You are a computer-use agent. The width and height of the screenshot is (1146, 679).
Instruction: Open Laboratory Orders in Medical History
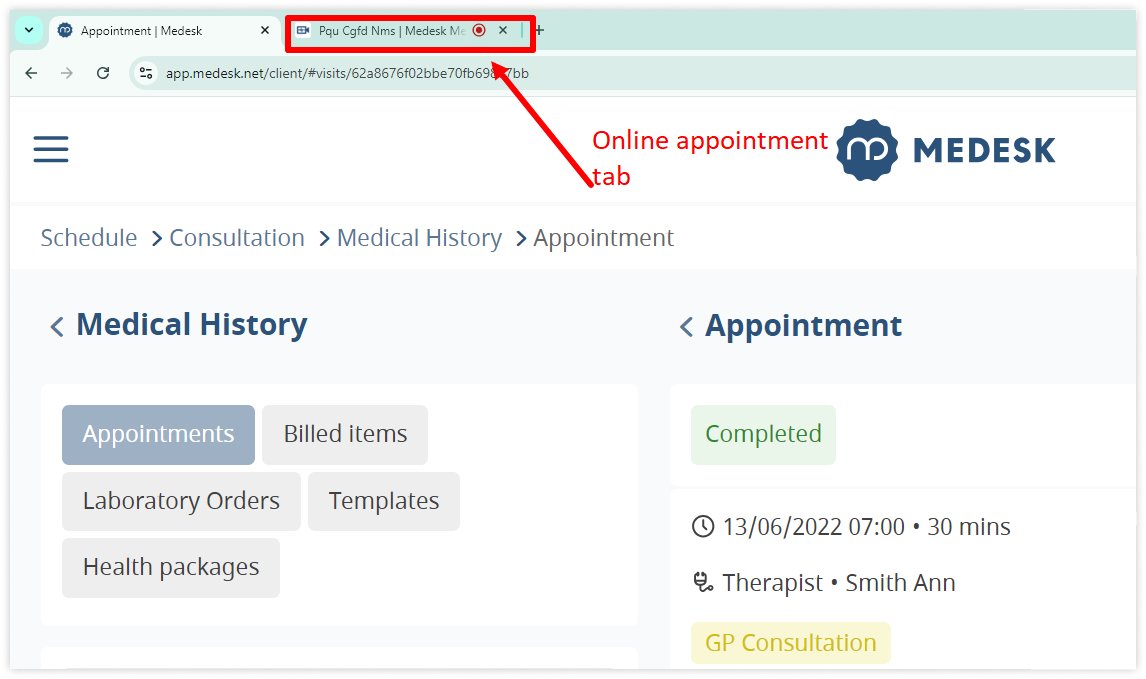[181, 500]
